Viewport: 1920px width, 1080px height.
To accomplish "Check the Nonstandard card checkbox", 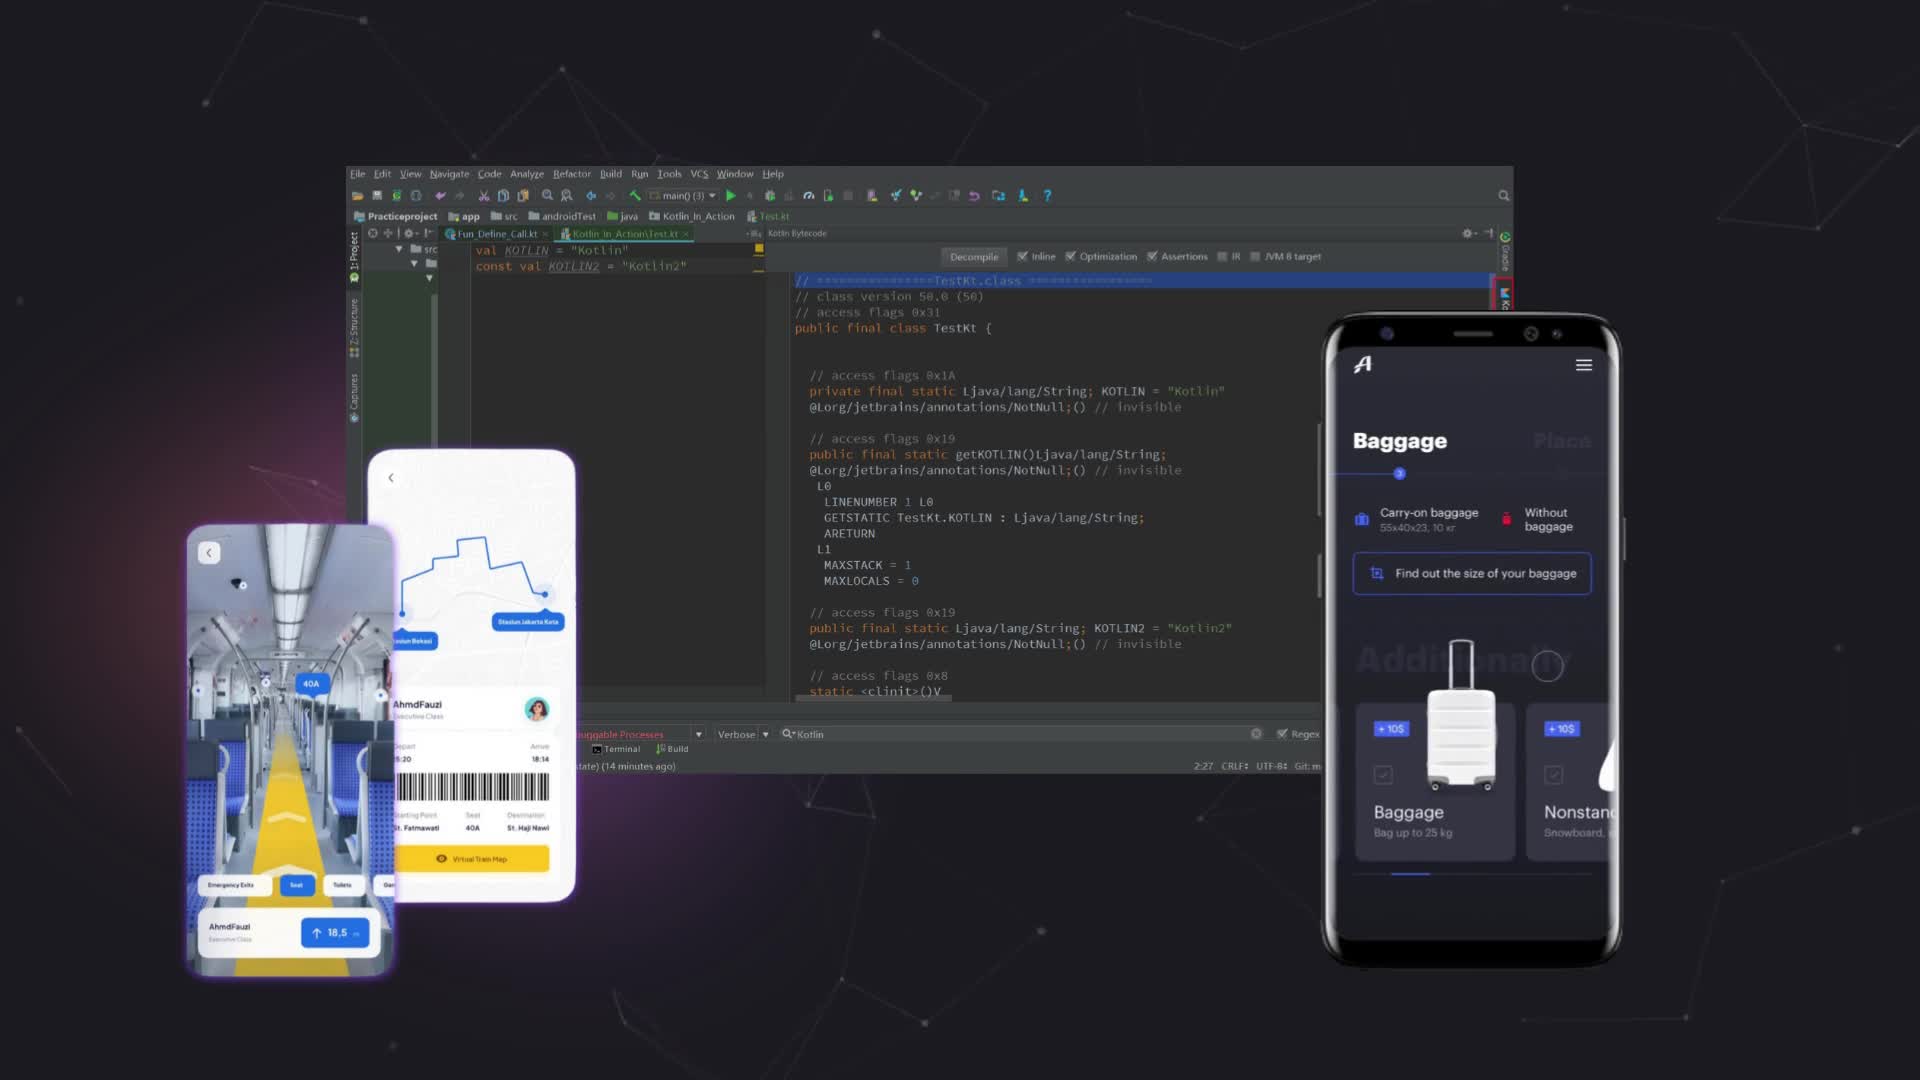I will [1553, 774].
